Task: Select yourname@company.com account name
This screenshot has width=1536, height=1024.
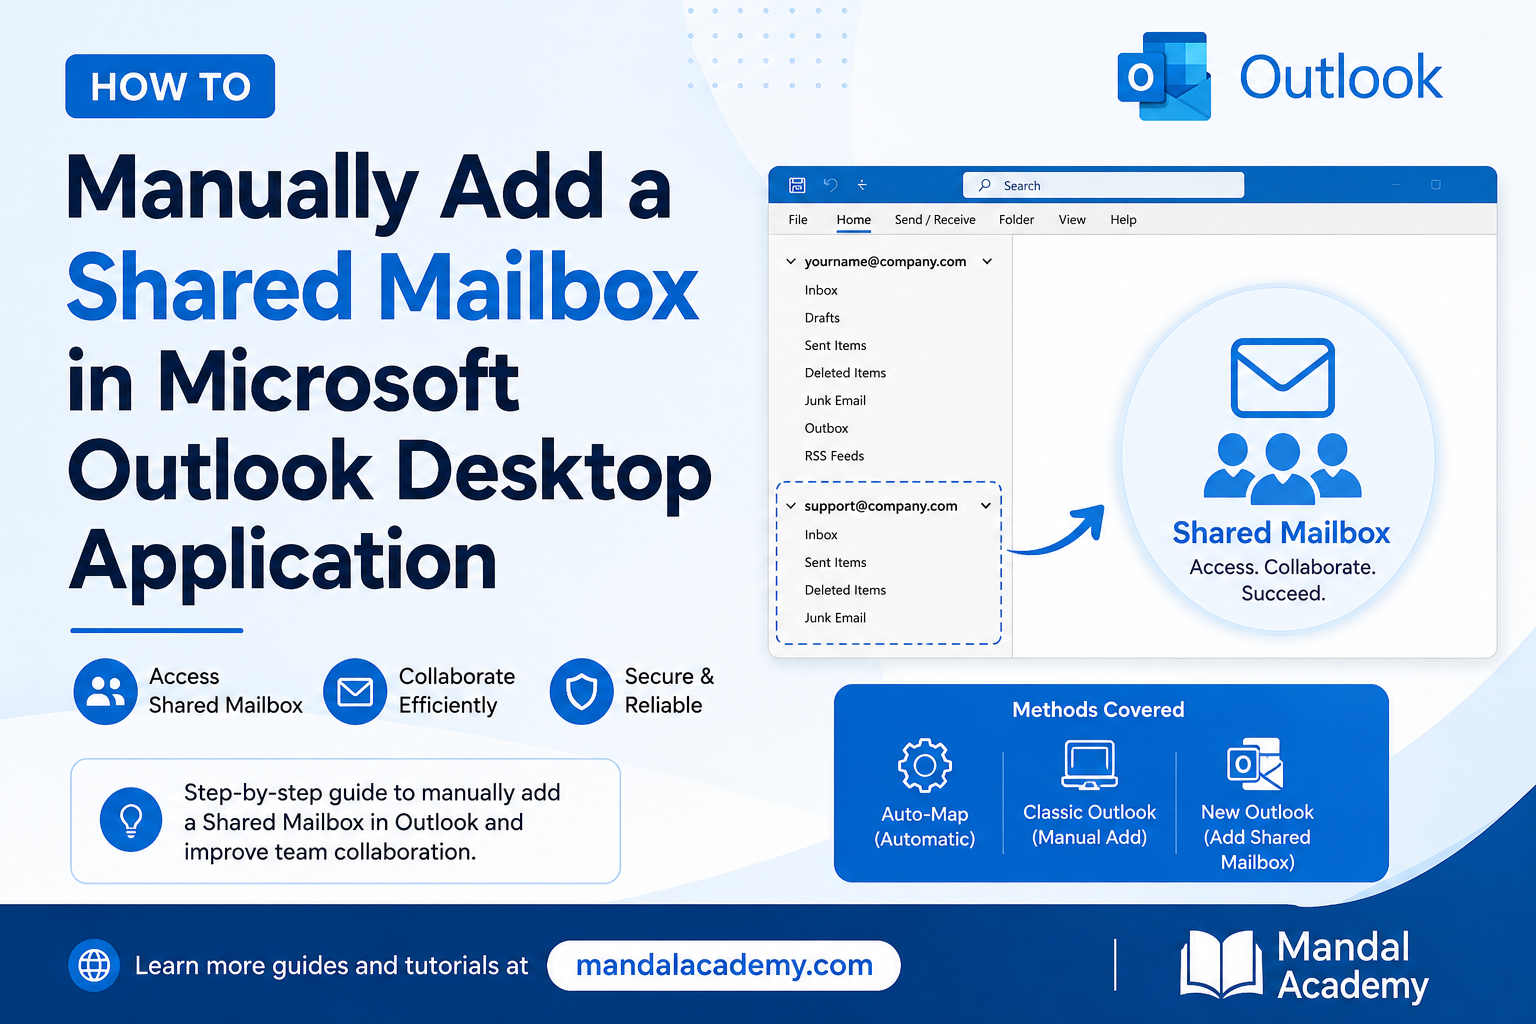Action: coord(885,262)
